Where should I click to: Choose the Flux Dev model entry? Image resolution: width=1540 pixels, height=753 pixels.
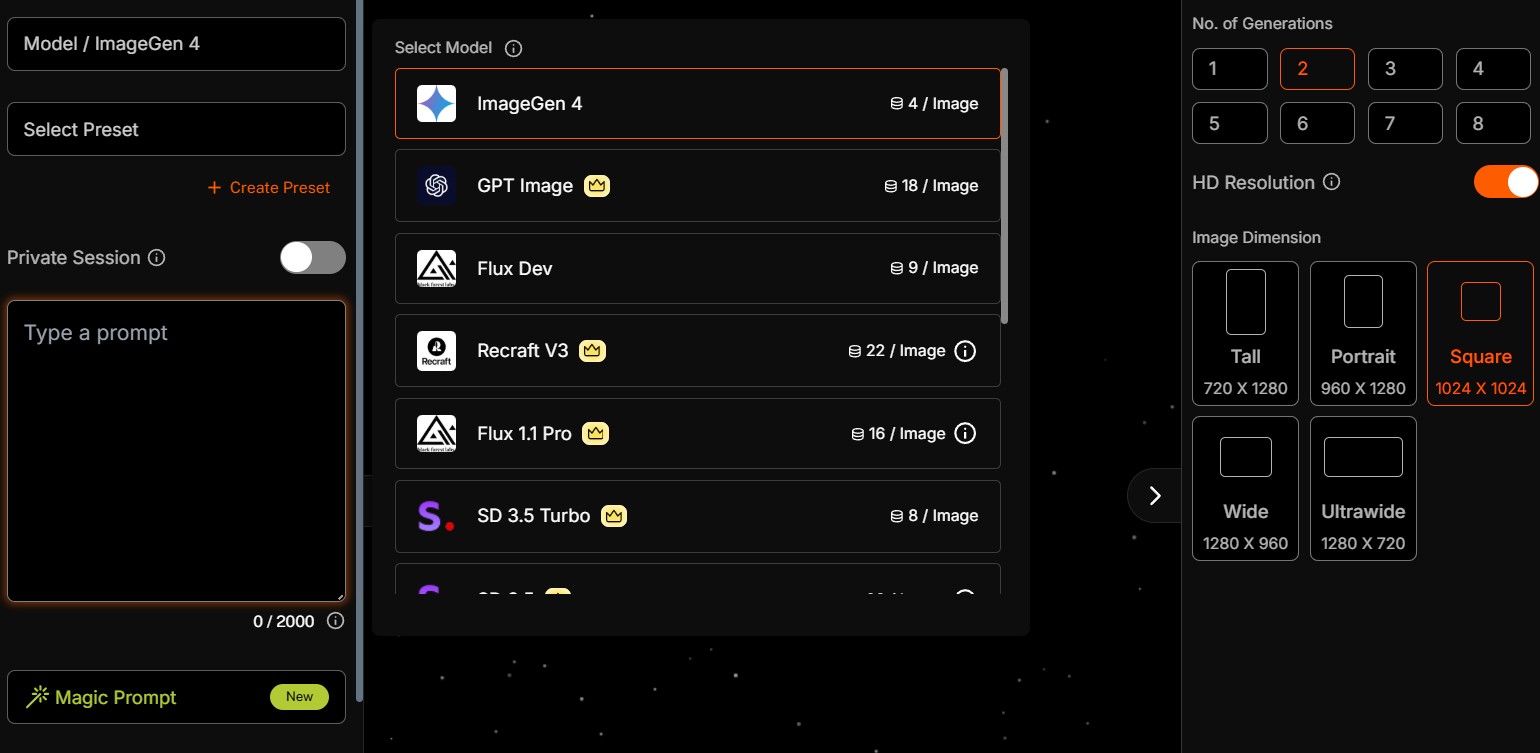coord(697,268)
